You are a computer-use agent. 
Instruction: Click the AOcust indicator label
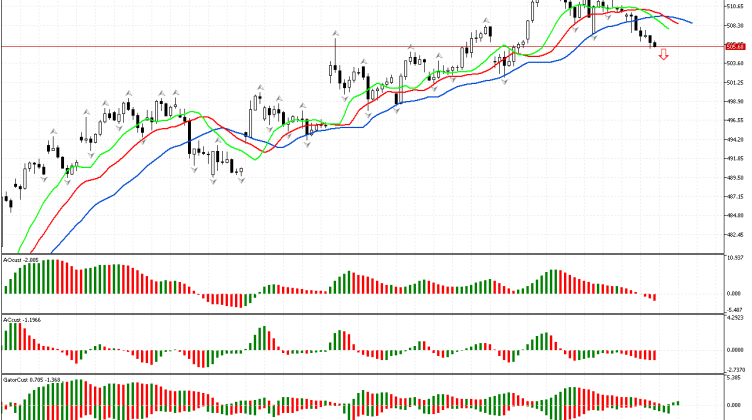pos(21,259)
